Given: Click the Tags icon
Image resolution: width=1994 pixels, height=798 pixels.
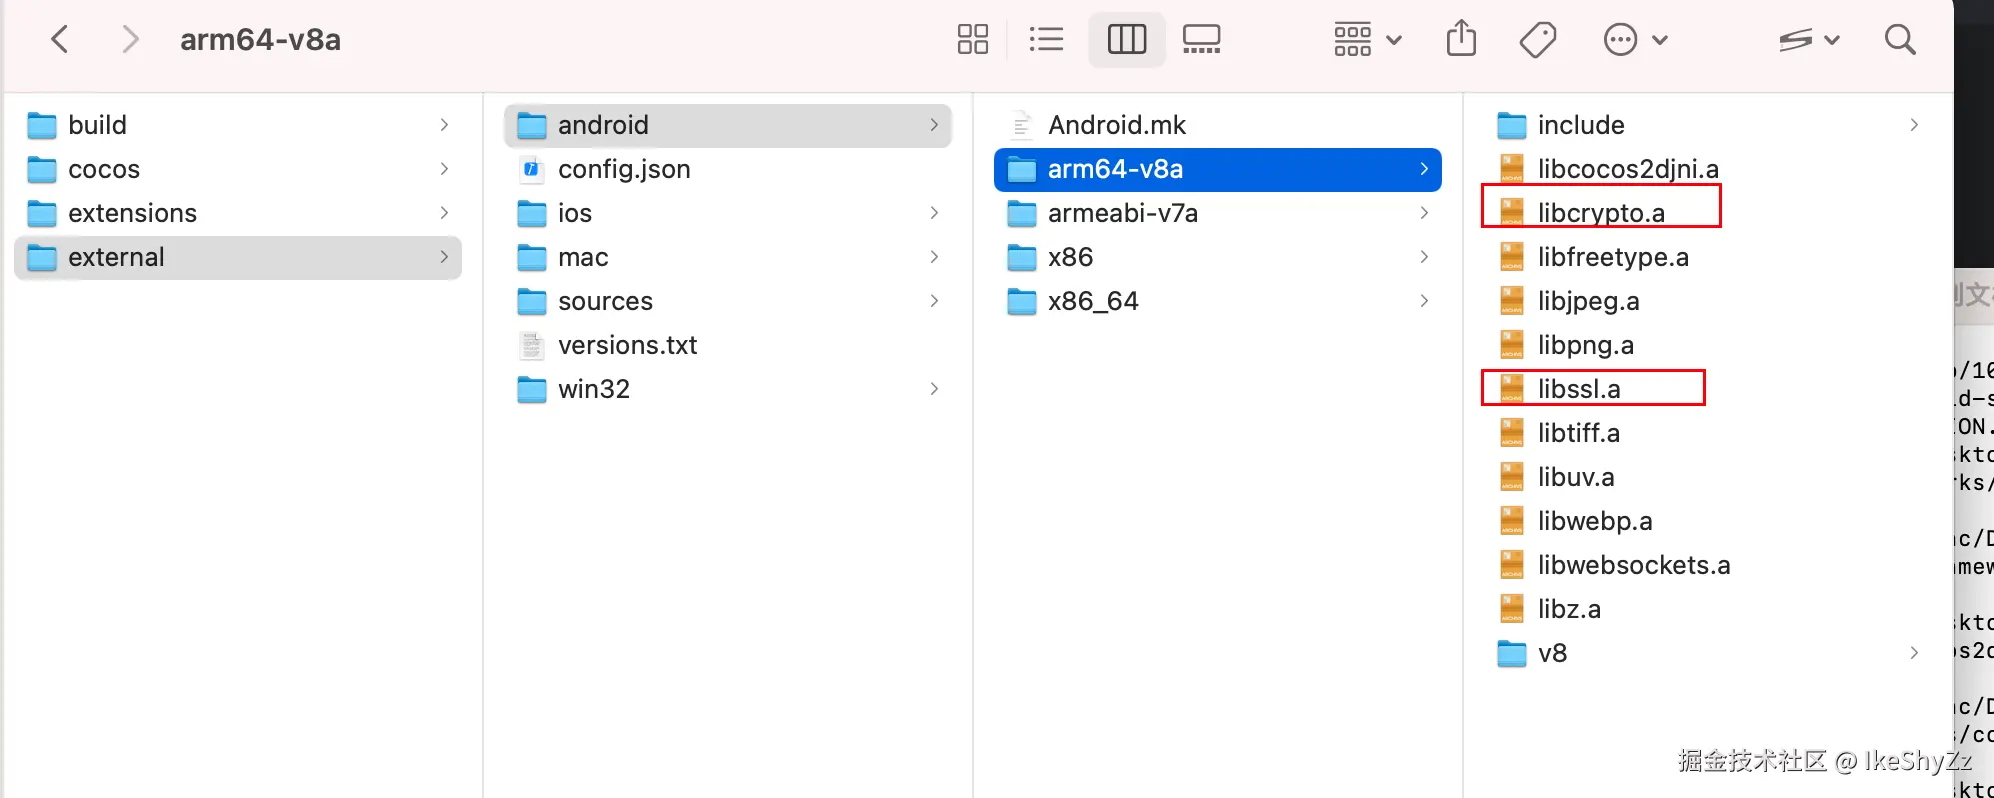Looking at the screenshot, I should click(1537, 40).
